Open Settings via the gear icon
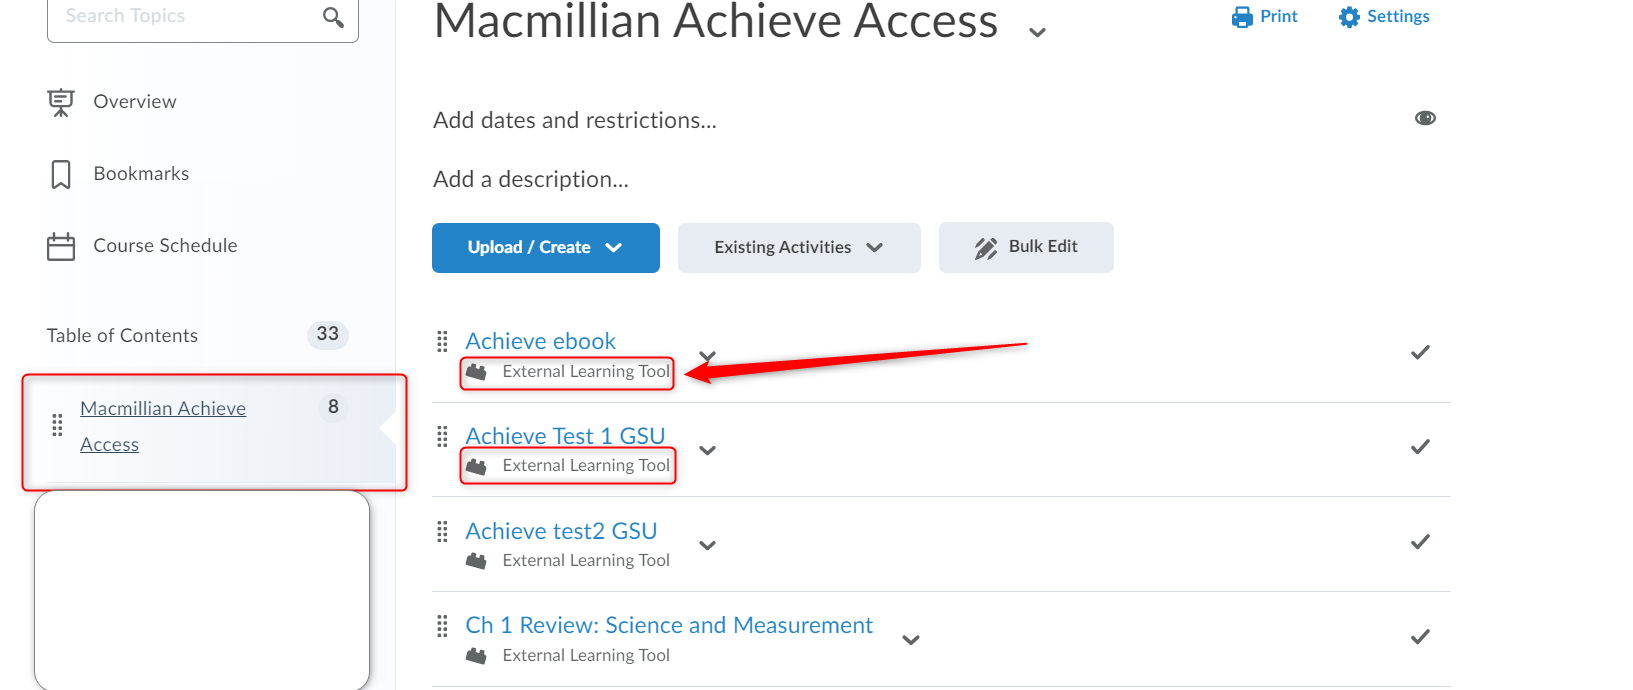Image resolution: width=1633 pixels, height=690 pixels. pos(1349,17)
